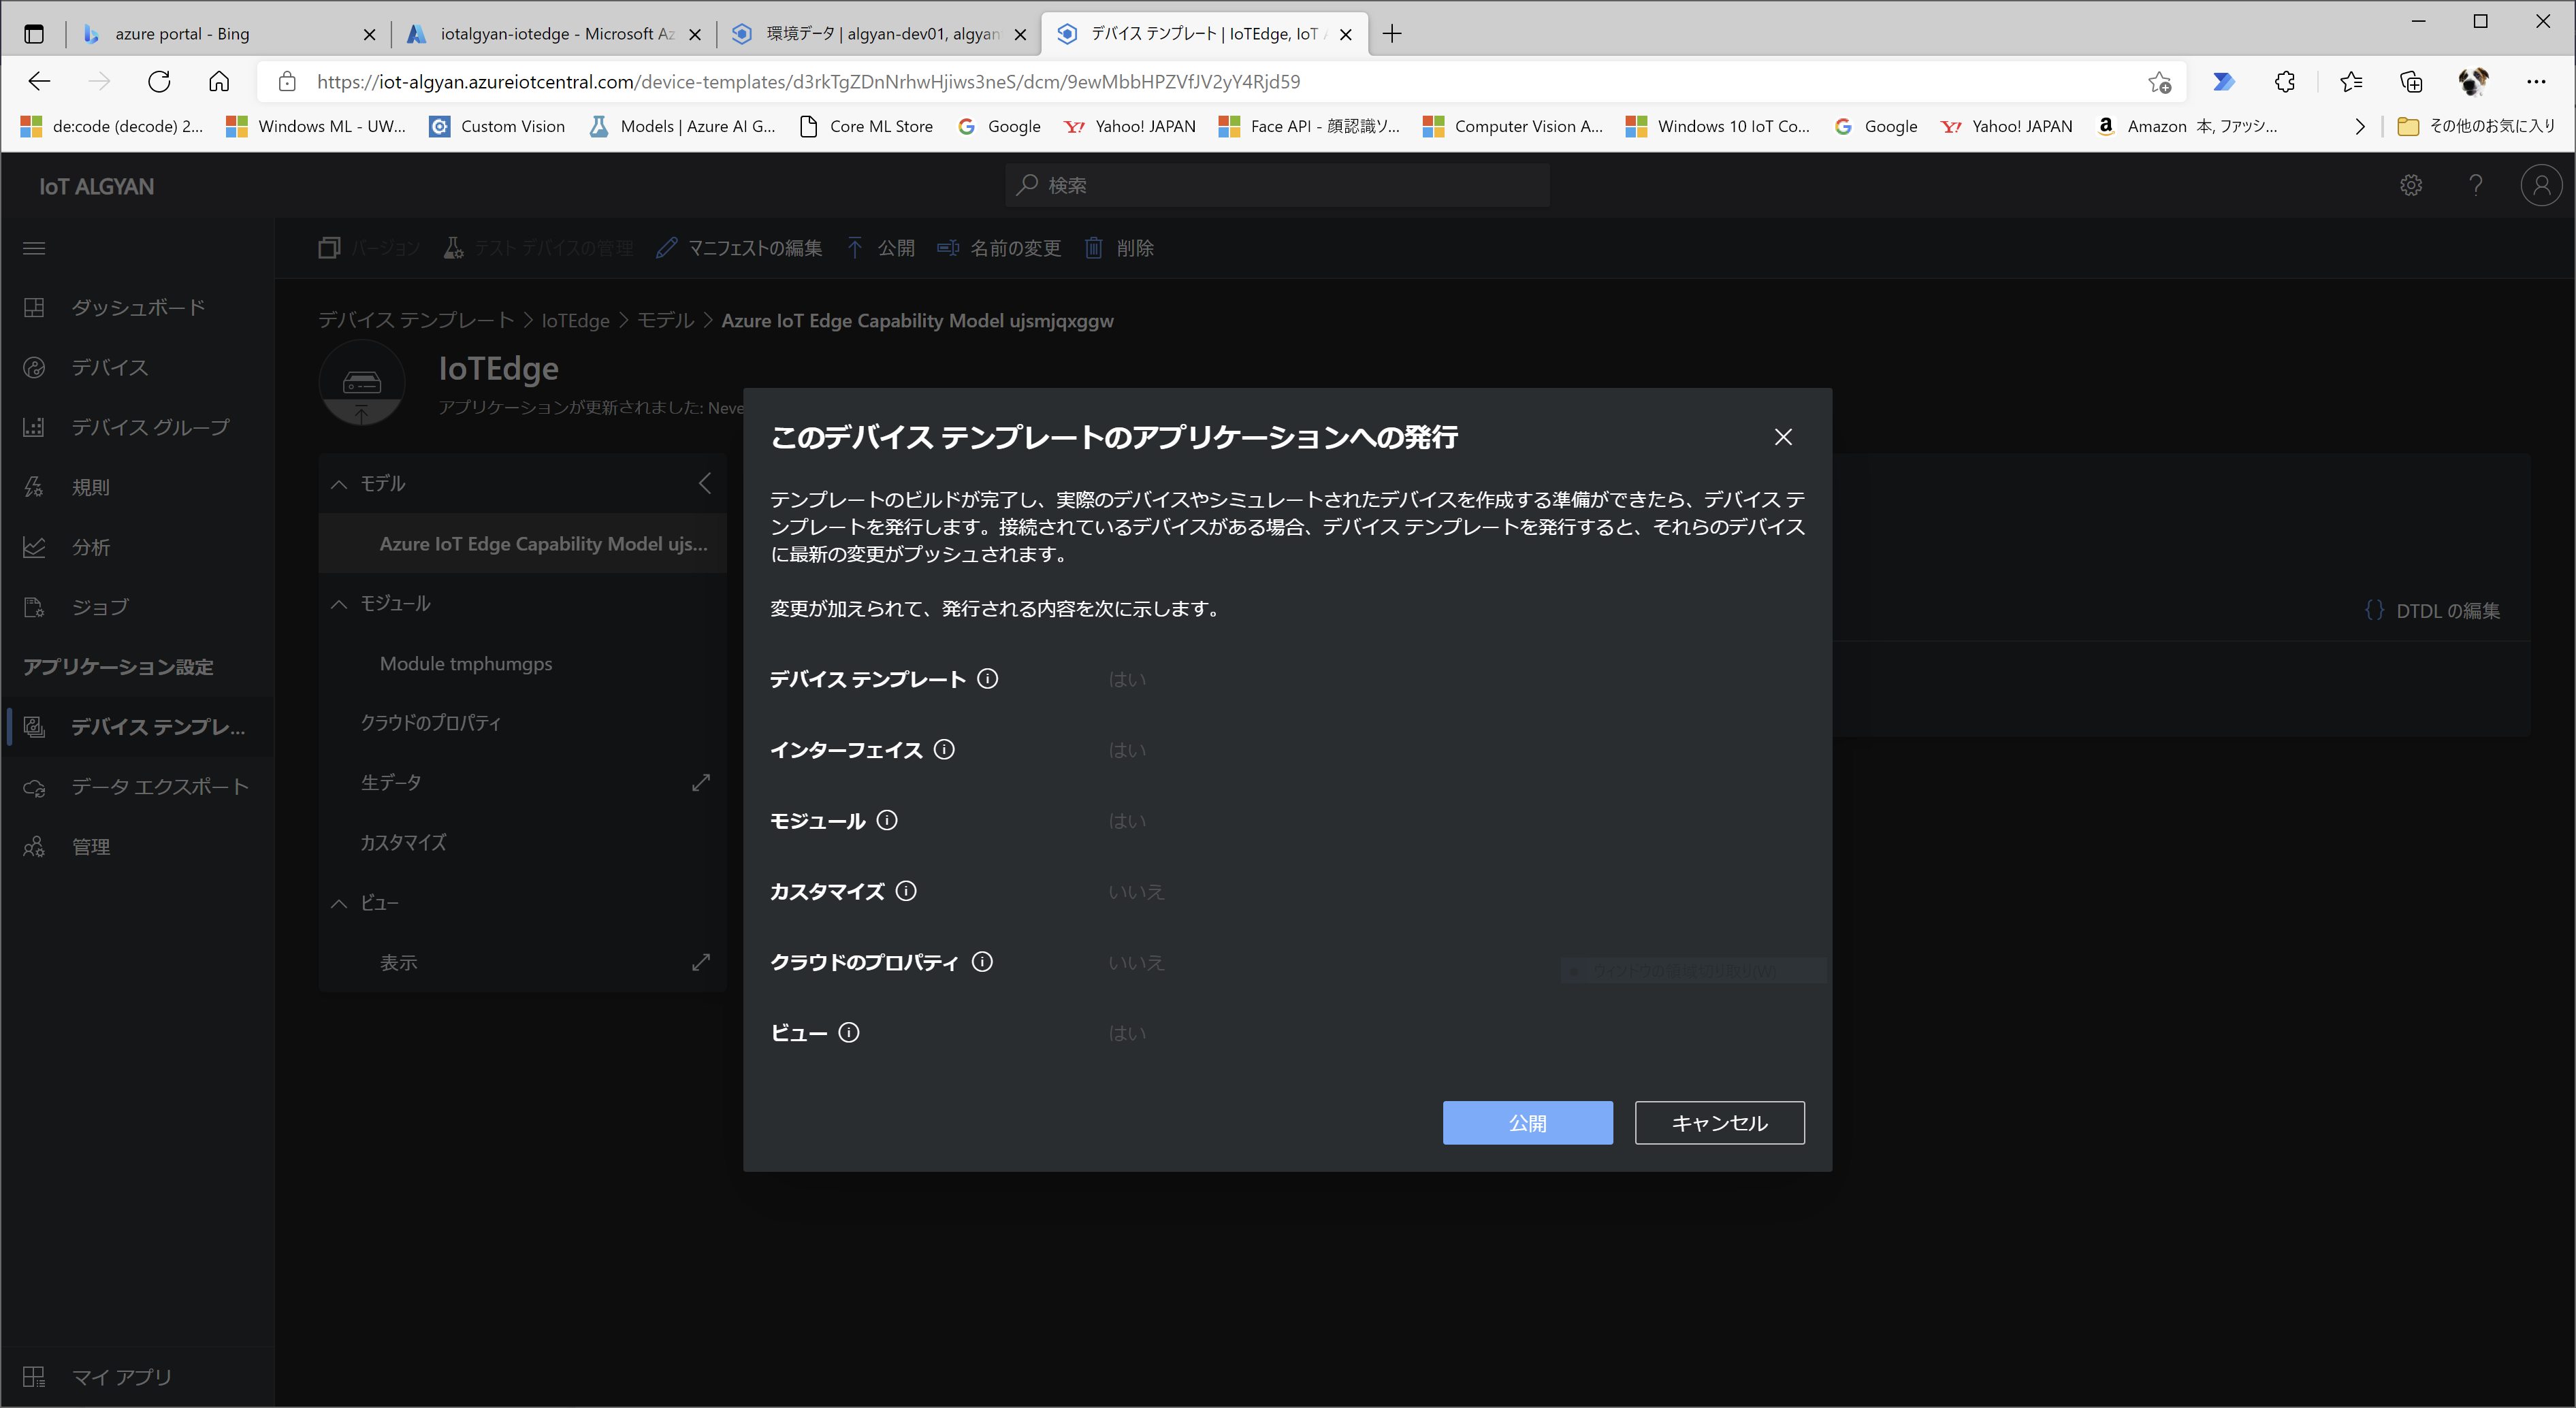Open the 分析 panel
The image size is (2576, 1408).
(x=90, y=547)
